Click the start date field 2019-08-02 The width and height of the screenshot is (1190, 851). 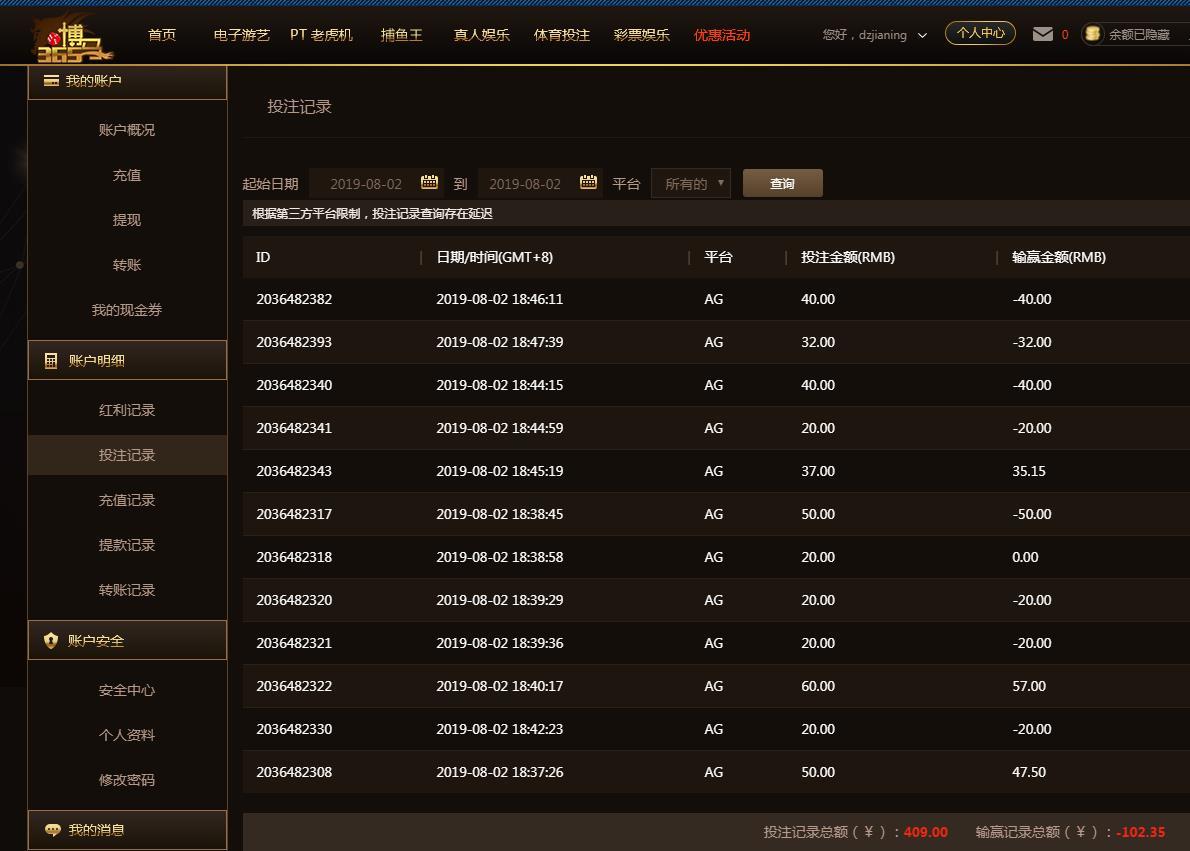click(376, 184)
